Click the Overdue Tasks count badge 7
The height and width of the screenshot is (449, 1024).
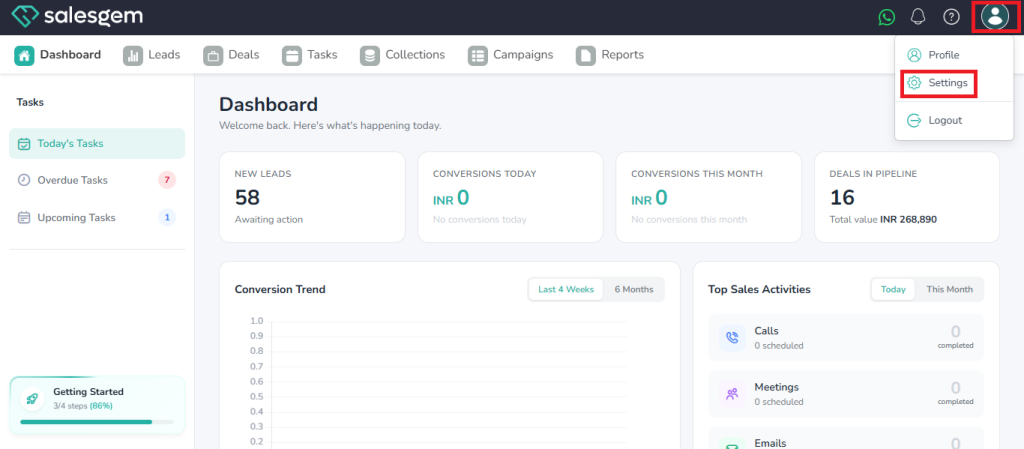click(167, 180)
